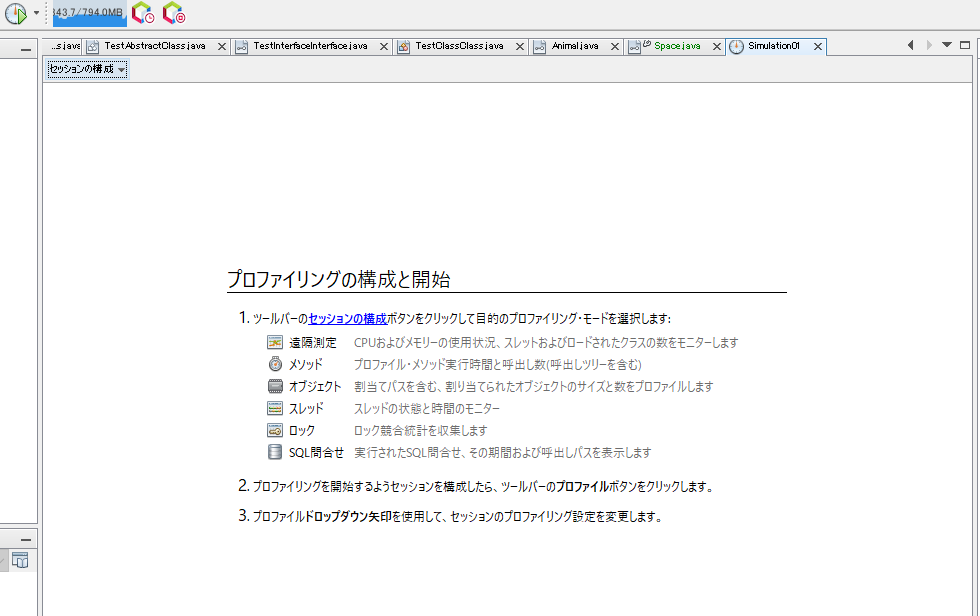Close the Space.java tab
Screen dimensions: 980x616
(717, 47)
